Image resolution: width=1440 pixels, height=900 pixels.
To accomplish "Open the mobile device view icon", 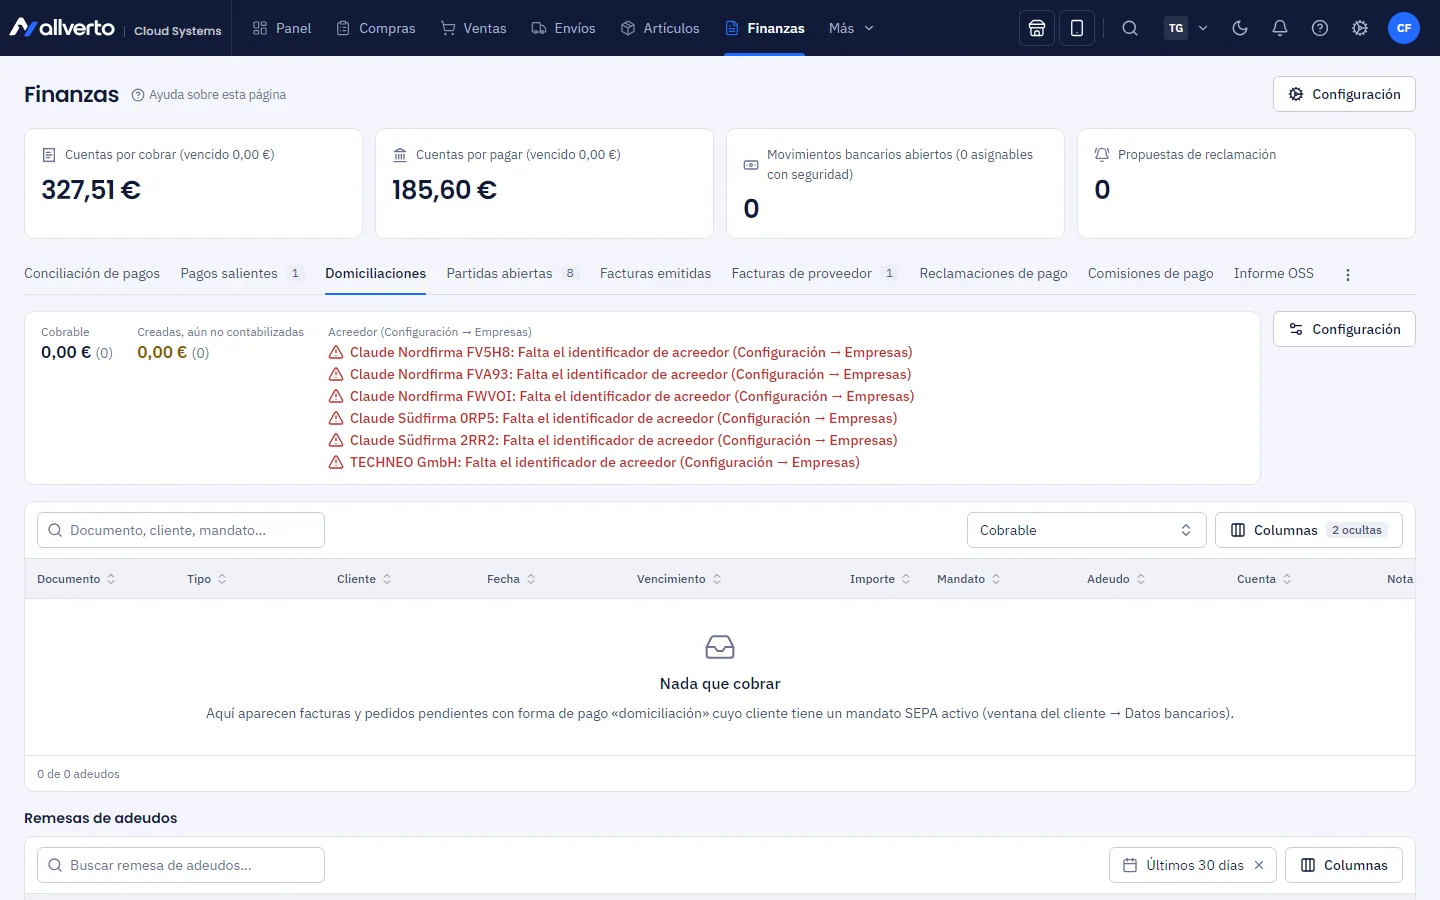I will (1077, 28).
